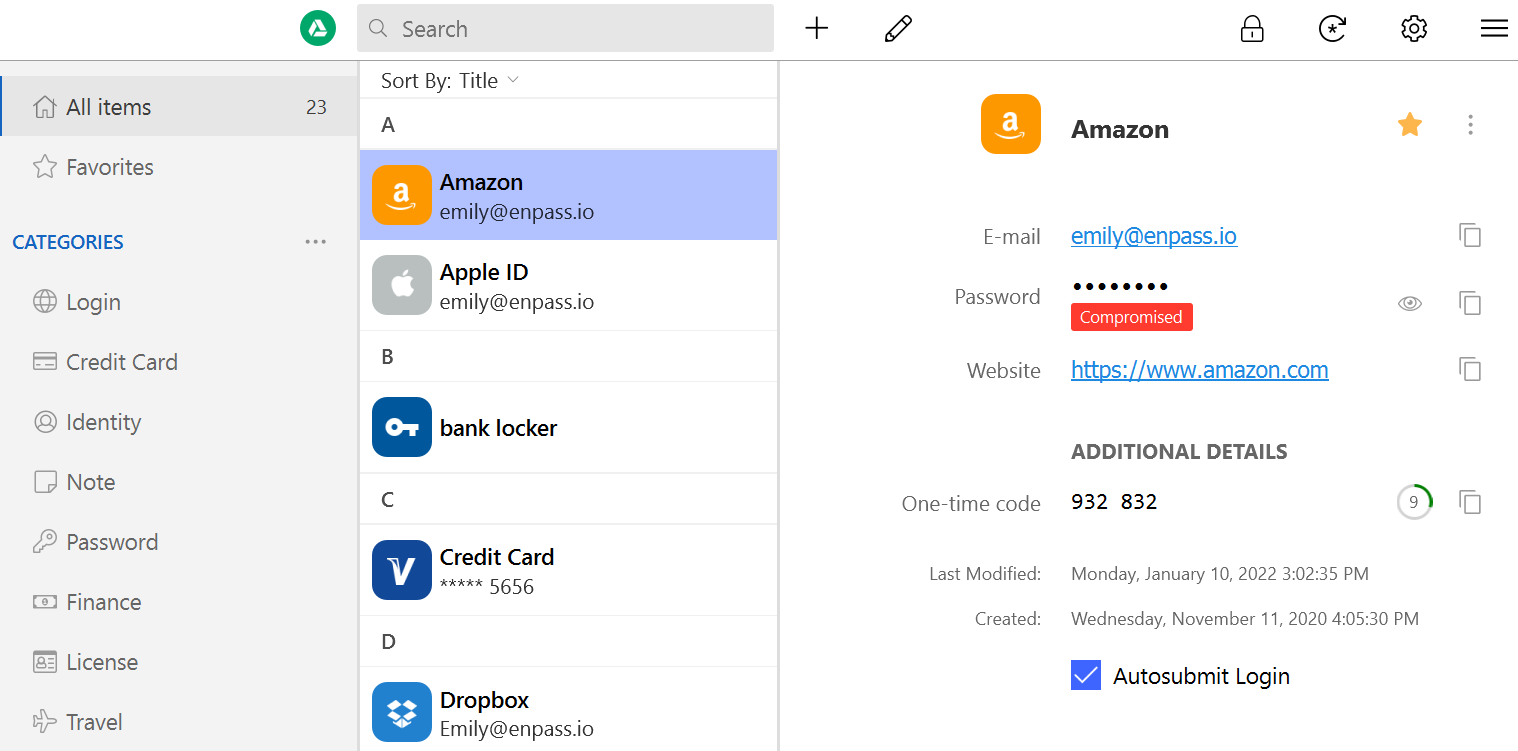Screen dimensions: 1518x751
Task: Click into the Search field
Action: click(565, 28)
